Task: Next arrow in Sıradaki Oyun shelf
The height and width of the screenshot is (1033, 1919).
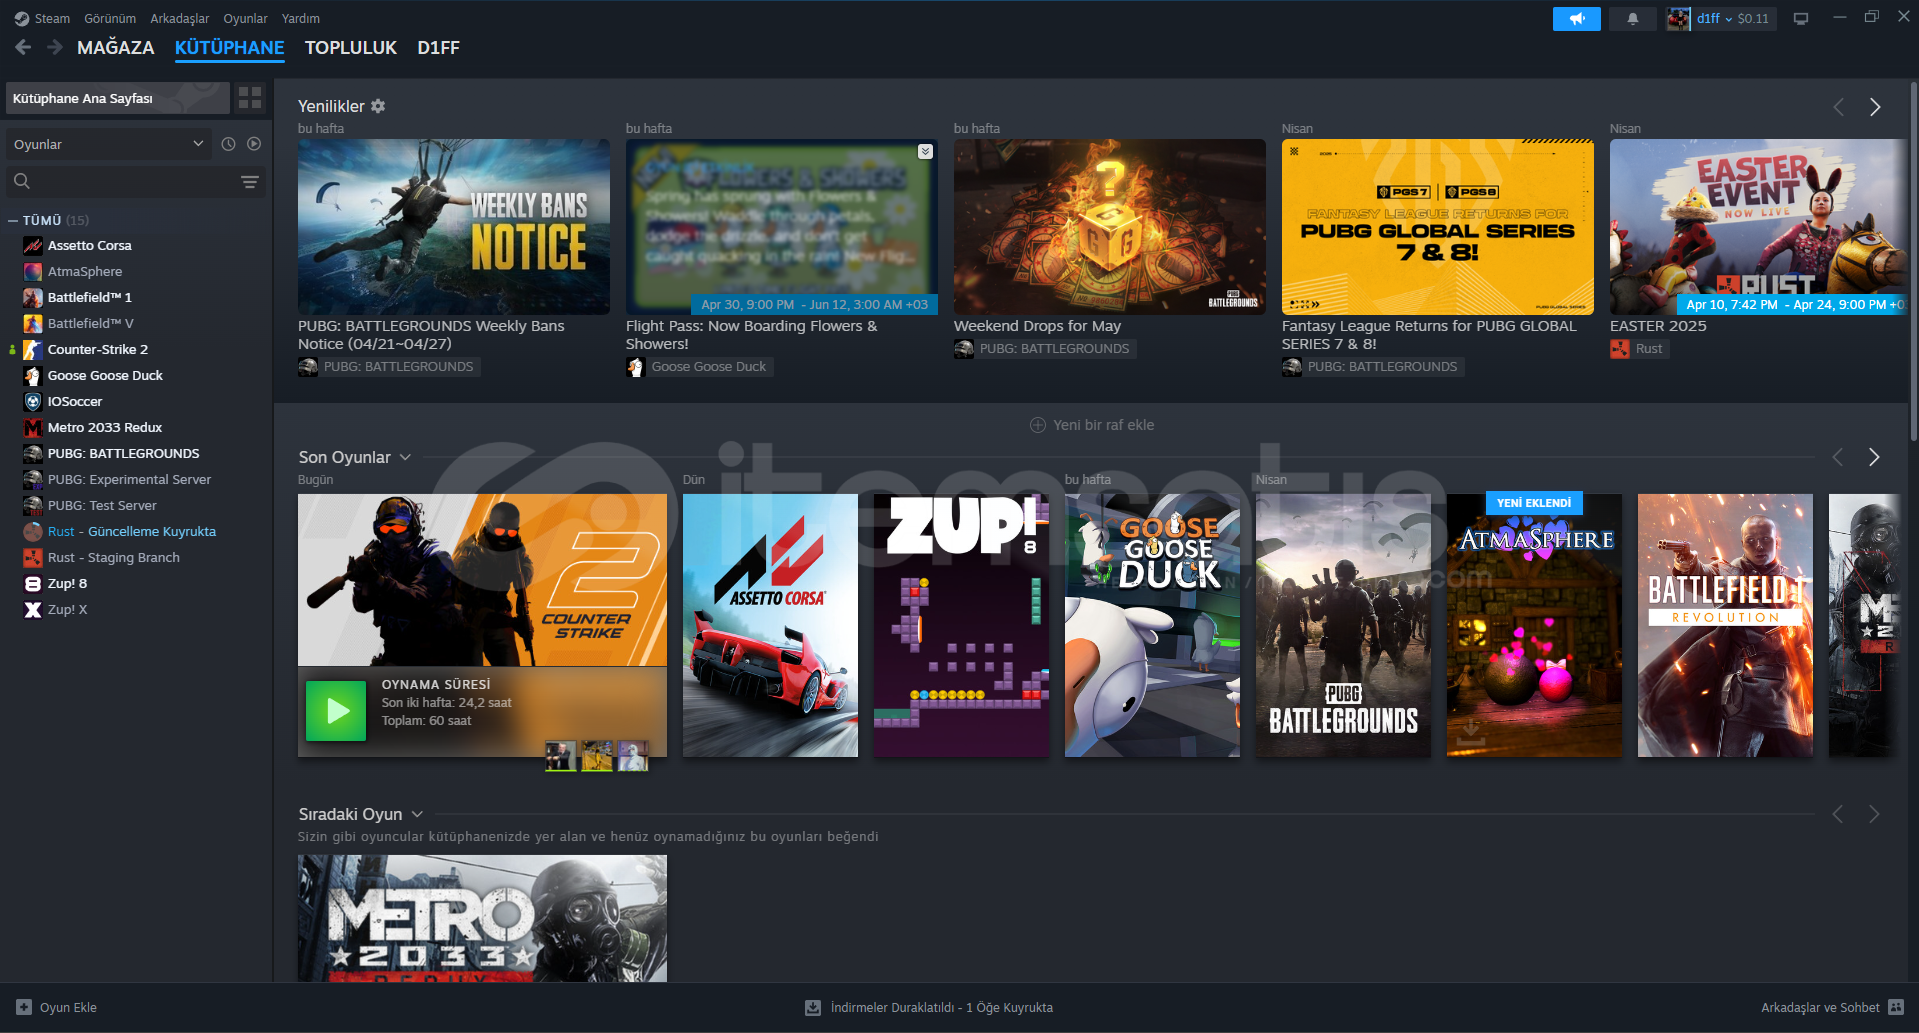Action: 1874,814
